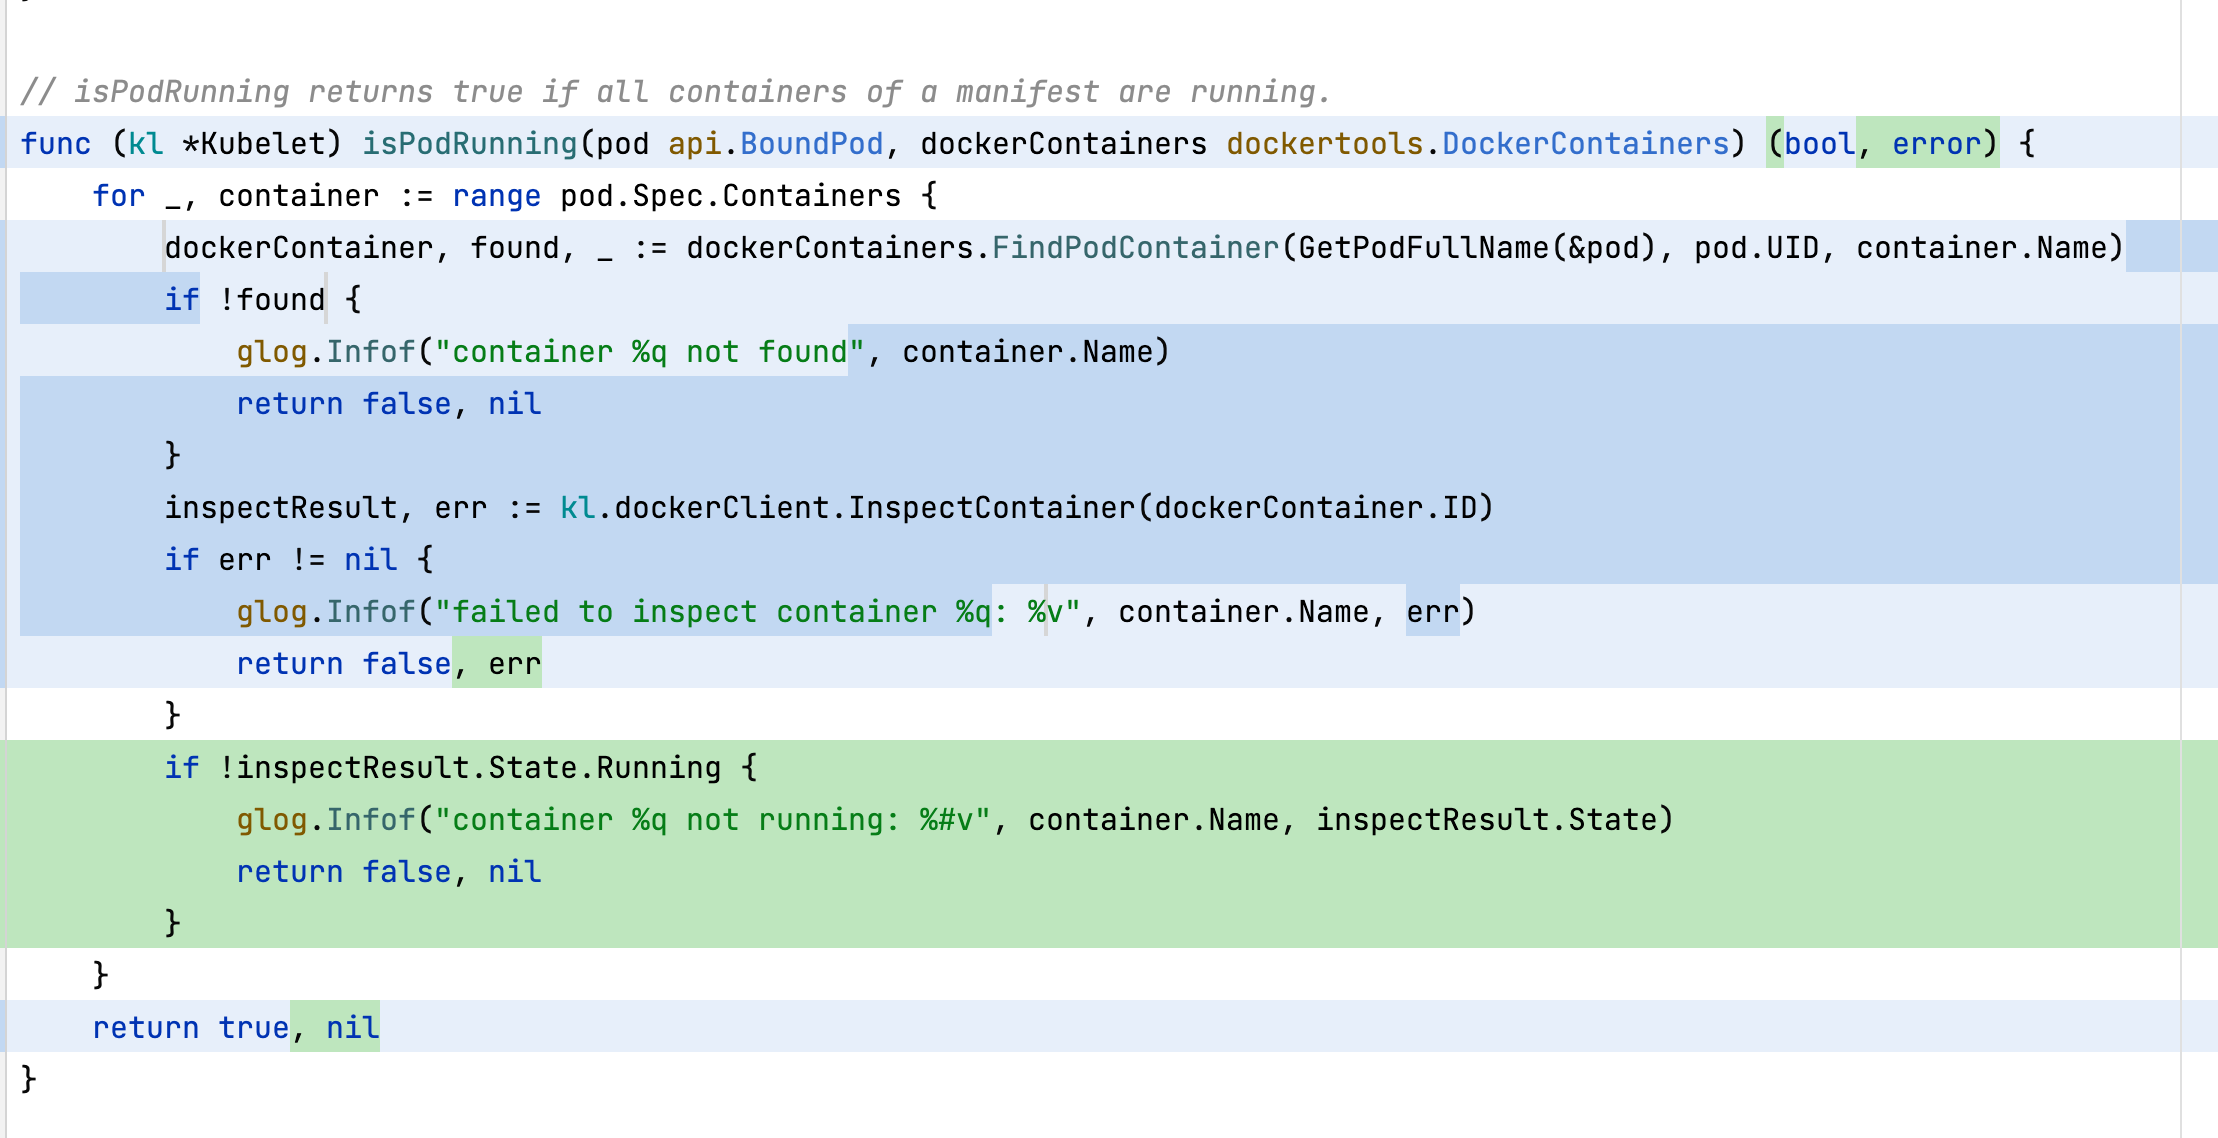Click the highlighted error return type
The height and width of the screenshot is (1138, 2218).
click(x=1936, y=144)
